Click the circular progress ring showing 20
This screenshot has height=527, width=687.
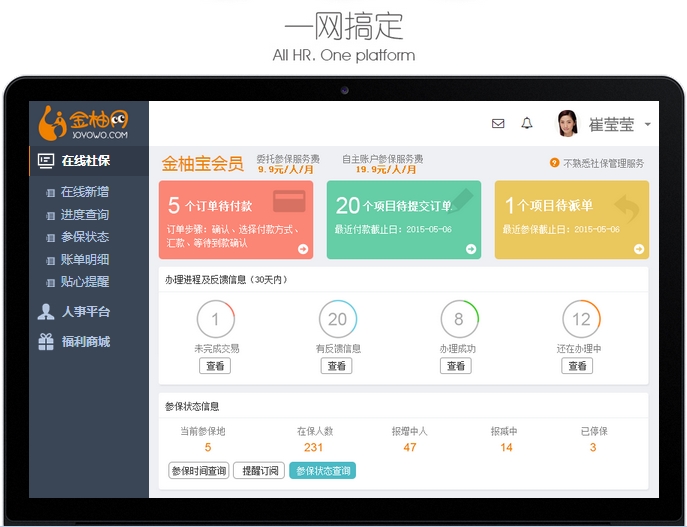(x=337, y=319)
